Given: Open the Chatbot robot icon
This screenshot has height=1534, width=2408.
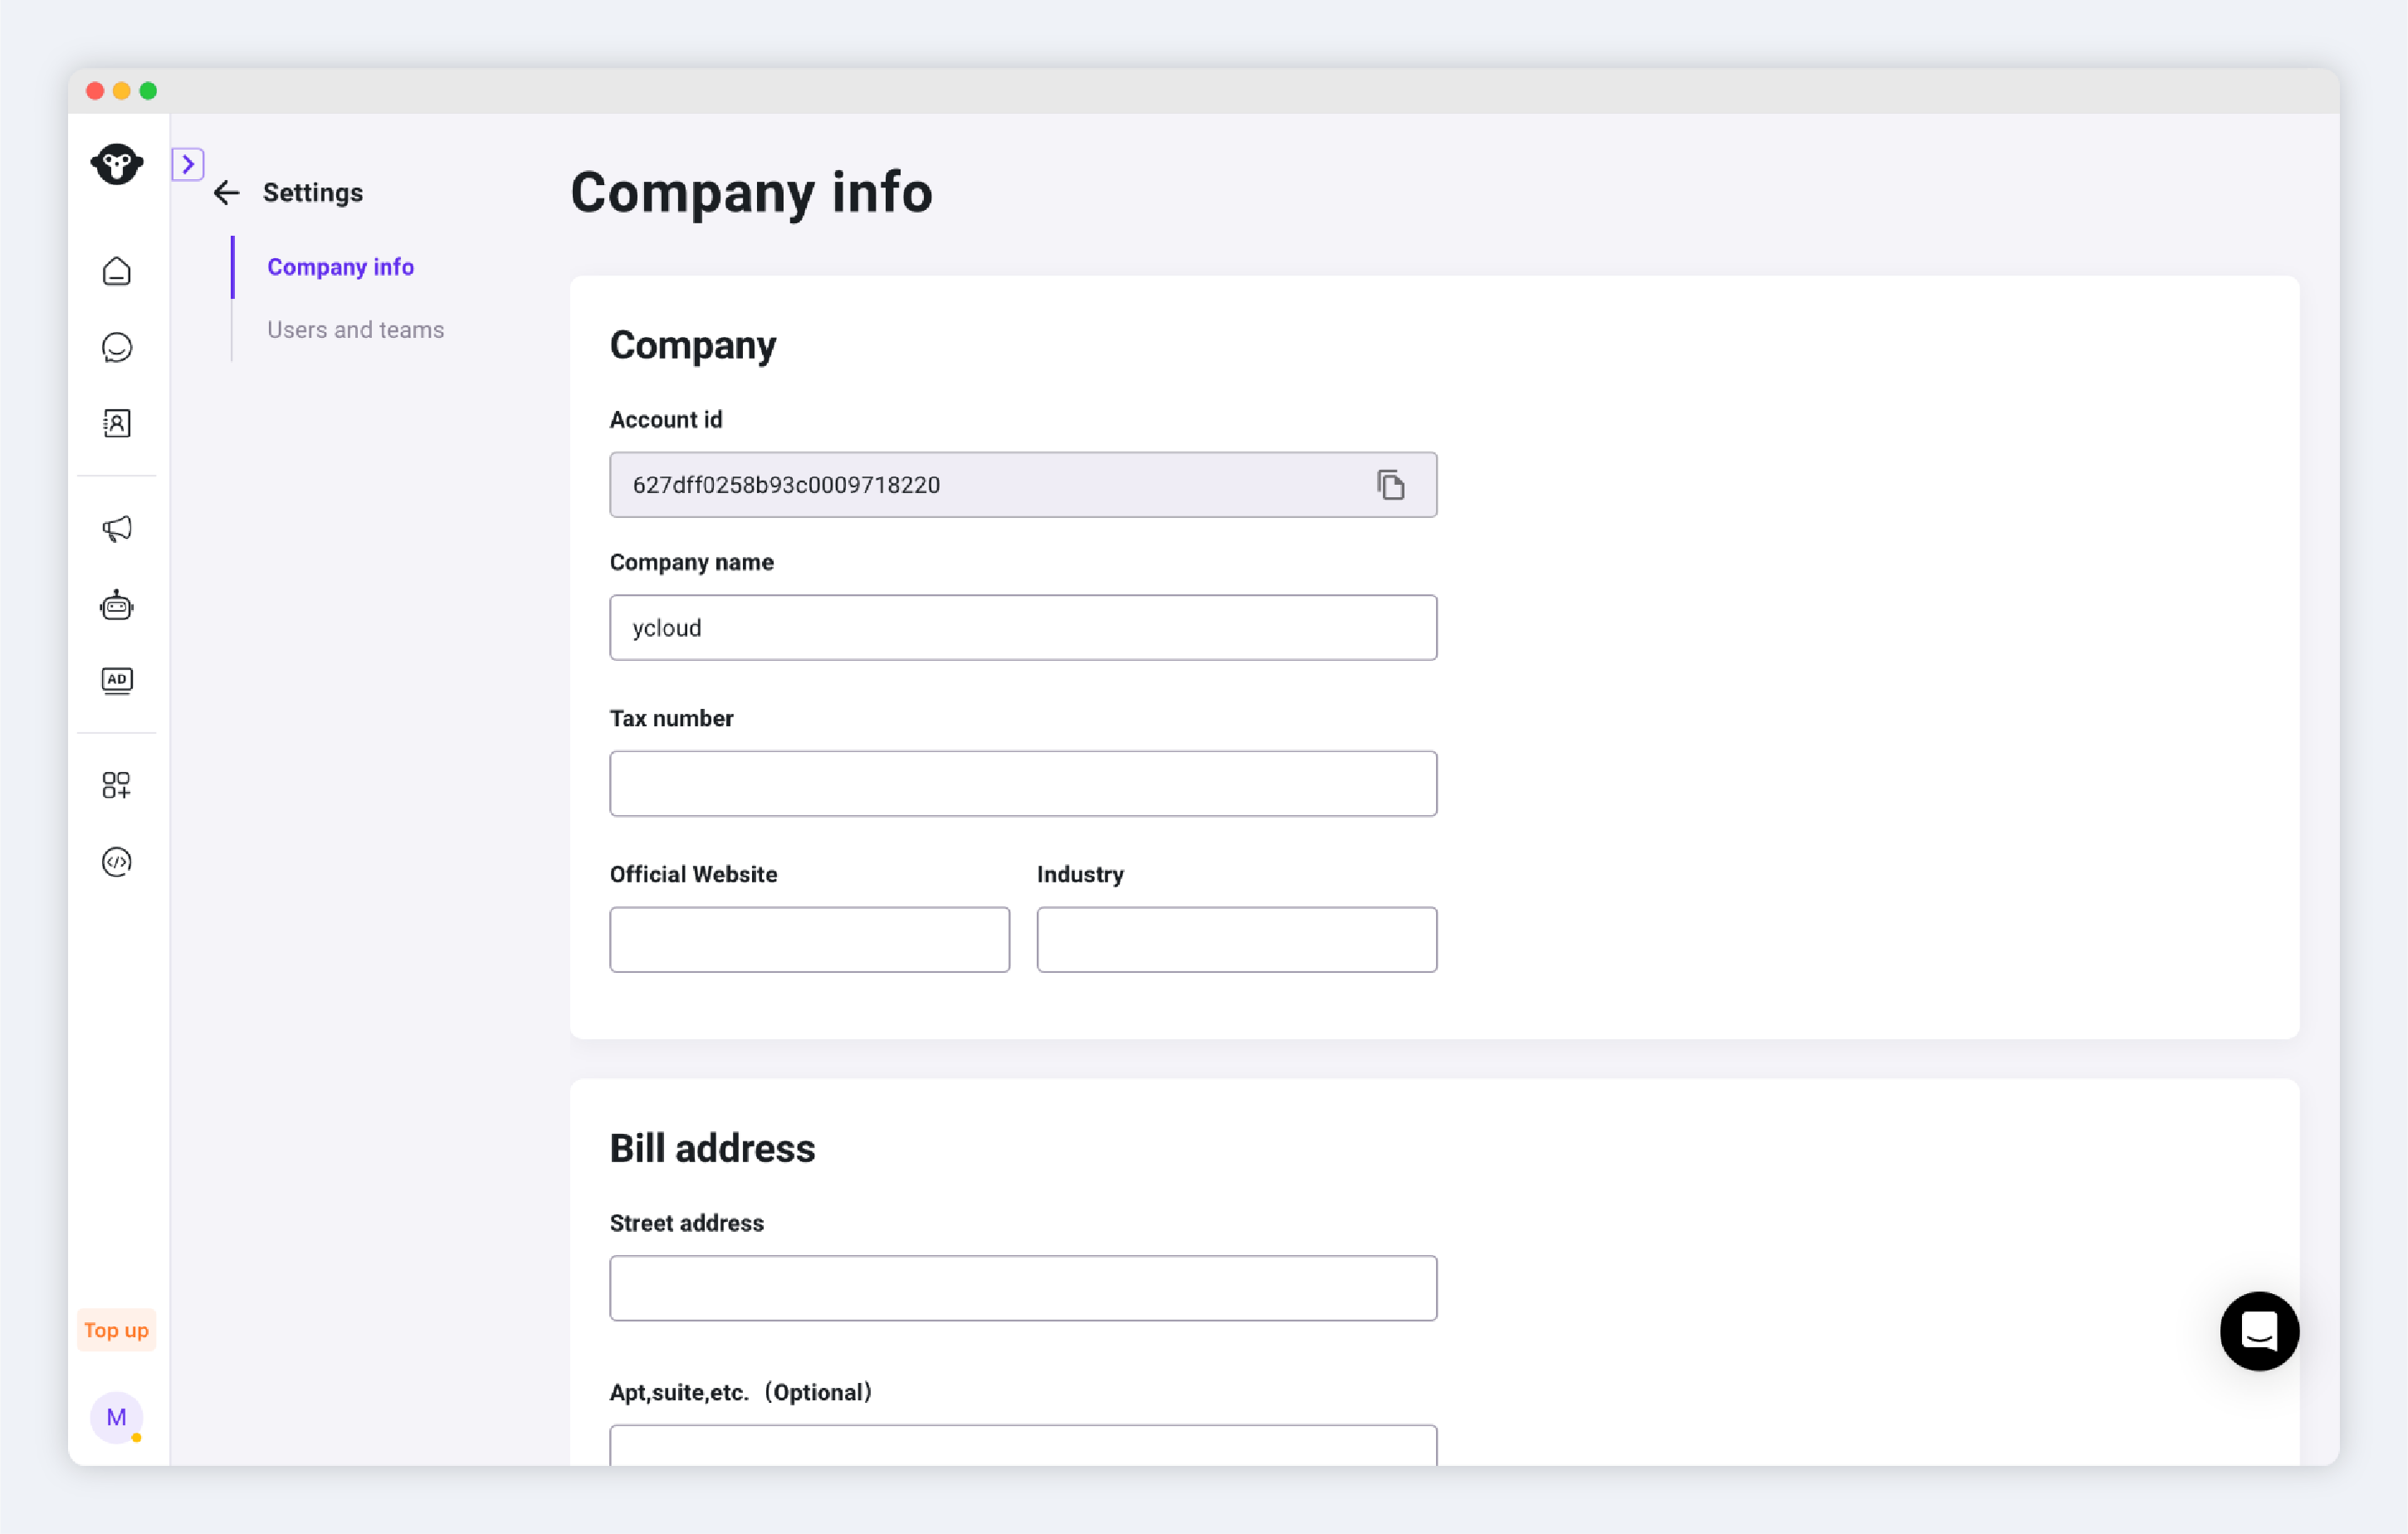Looking at the screenshot, I should tap(117, 605).
